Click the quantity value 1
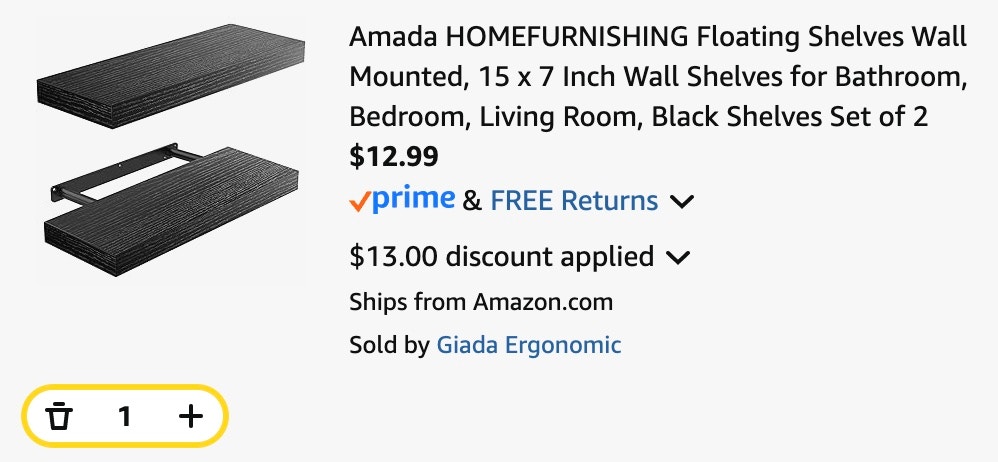 (125, 417)
